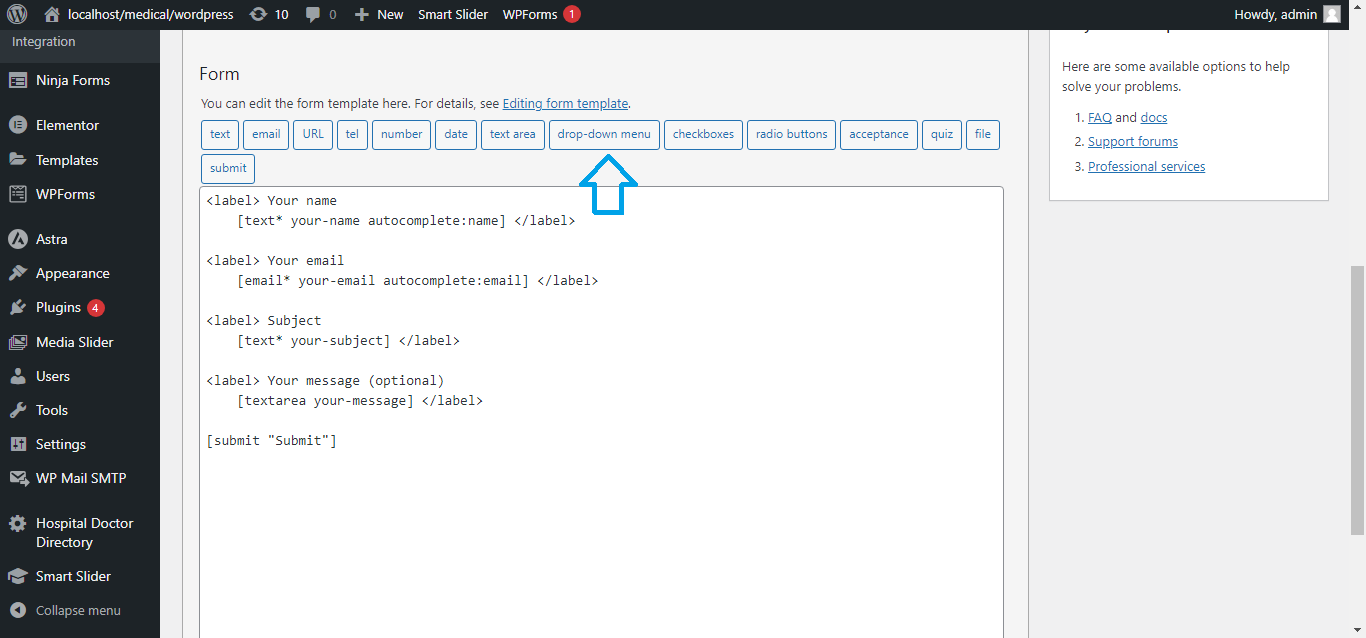Open the Editing form template link

pyautogui.click(x=565, y=103)
